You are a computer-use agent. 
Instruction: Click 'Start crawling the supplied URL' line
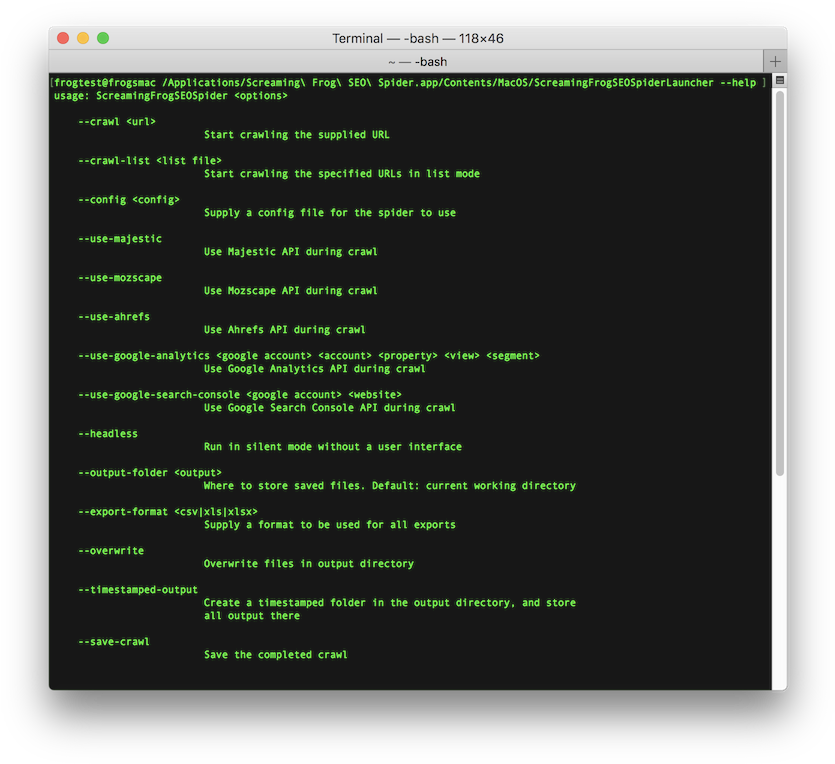point(297,135)
